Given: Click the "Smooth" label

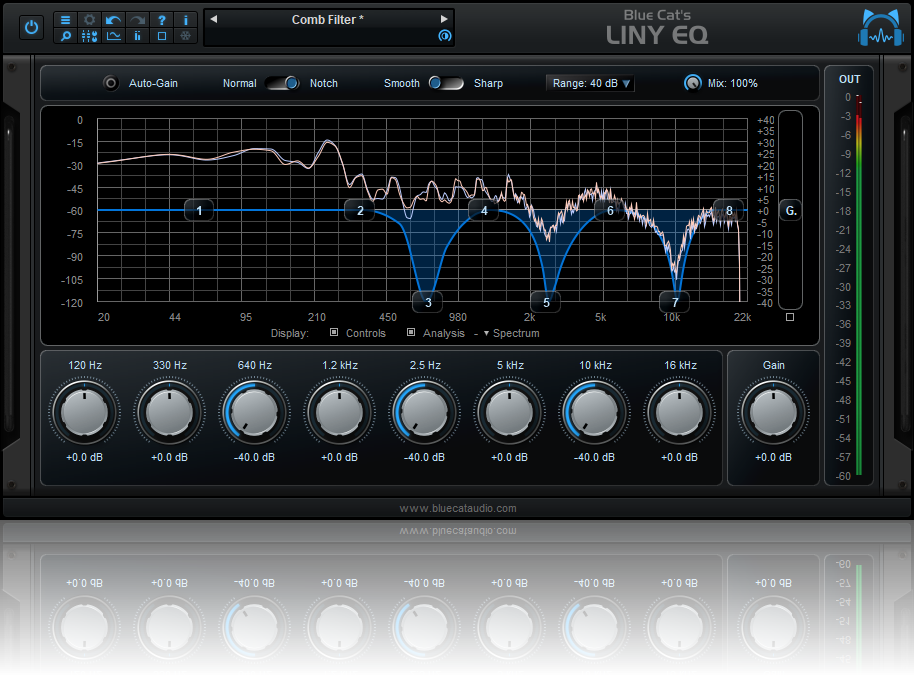Looking at the screenshot, I should (x=402, y=83).
